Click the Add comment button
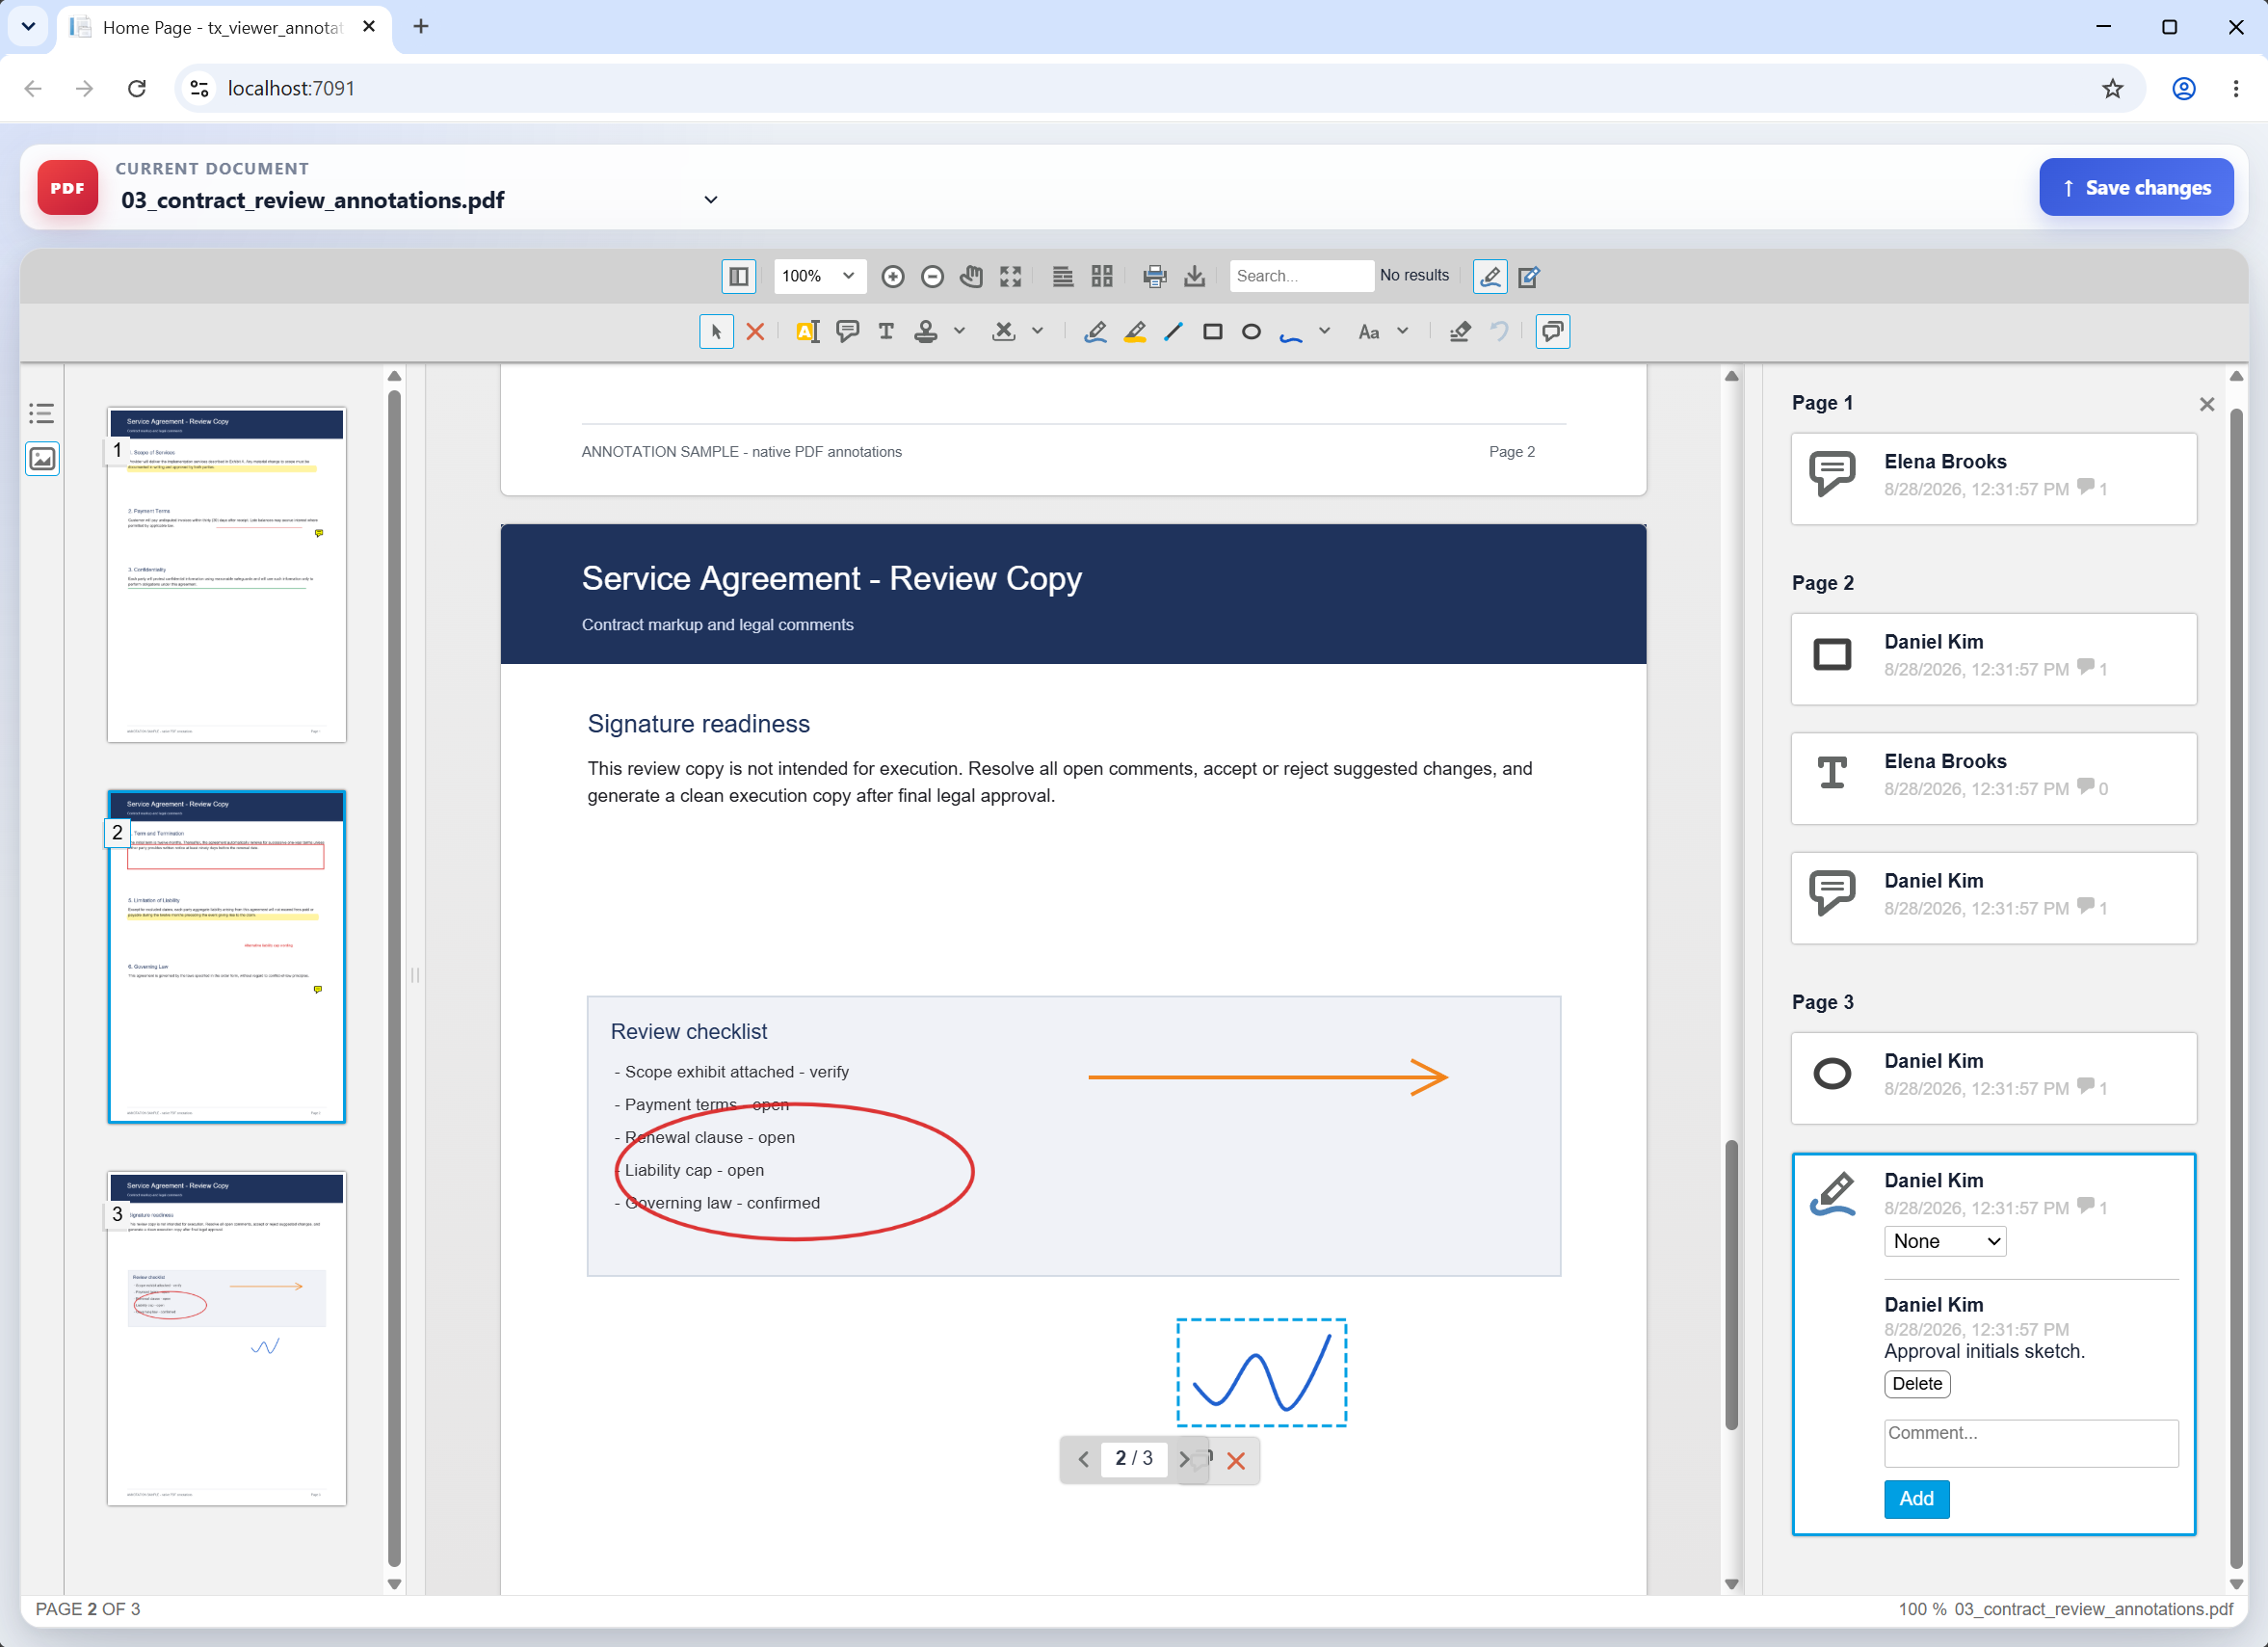This screenshot has width=2268, height=1647. pos(1916,1498)
